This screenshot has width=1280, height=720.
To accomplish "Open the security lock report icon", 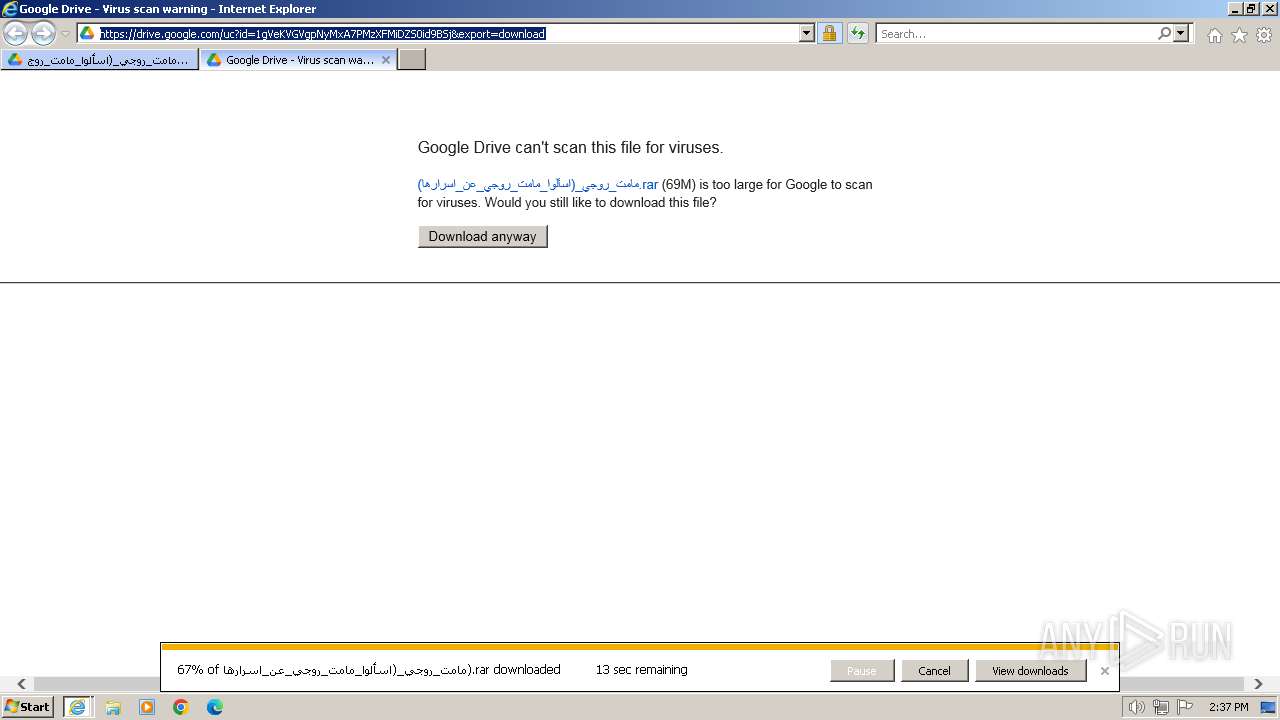I will pos(829,33).
